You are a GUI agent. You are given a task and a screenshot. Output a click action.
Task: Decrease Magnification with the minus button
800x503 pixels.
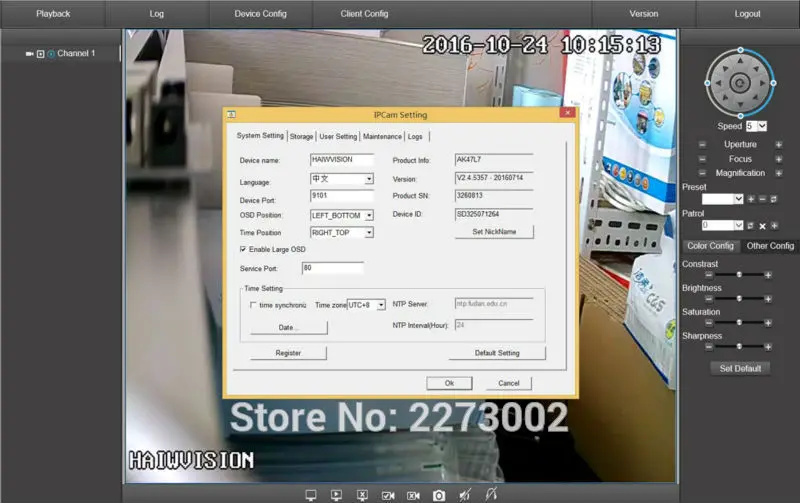point(703,173)
